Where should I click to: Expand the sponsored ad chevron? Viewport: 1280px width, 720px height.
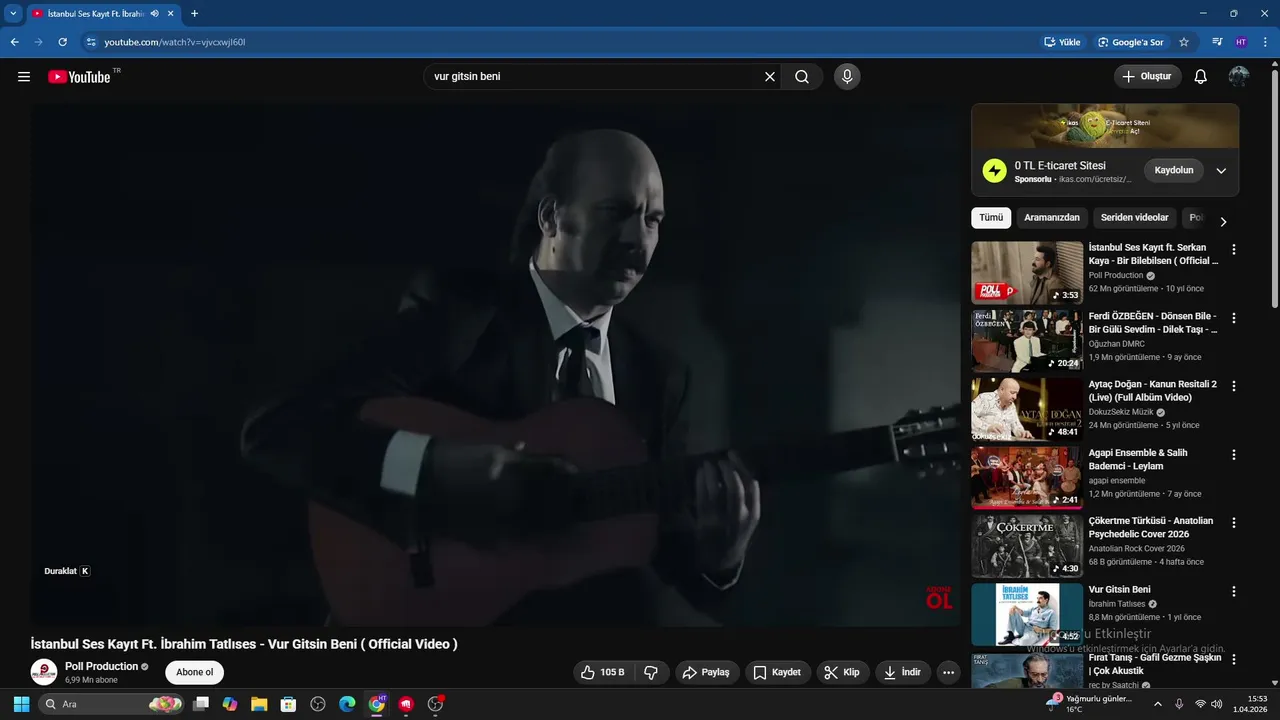pyautogui.click(x=1221, y=171)
